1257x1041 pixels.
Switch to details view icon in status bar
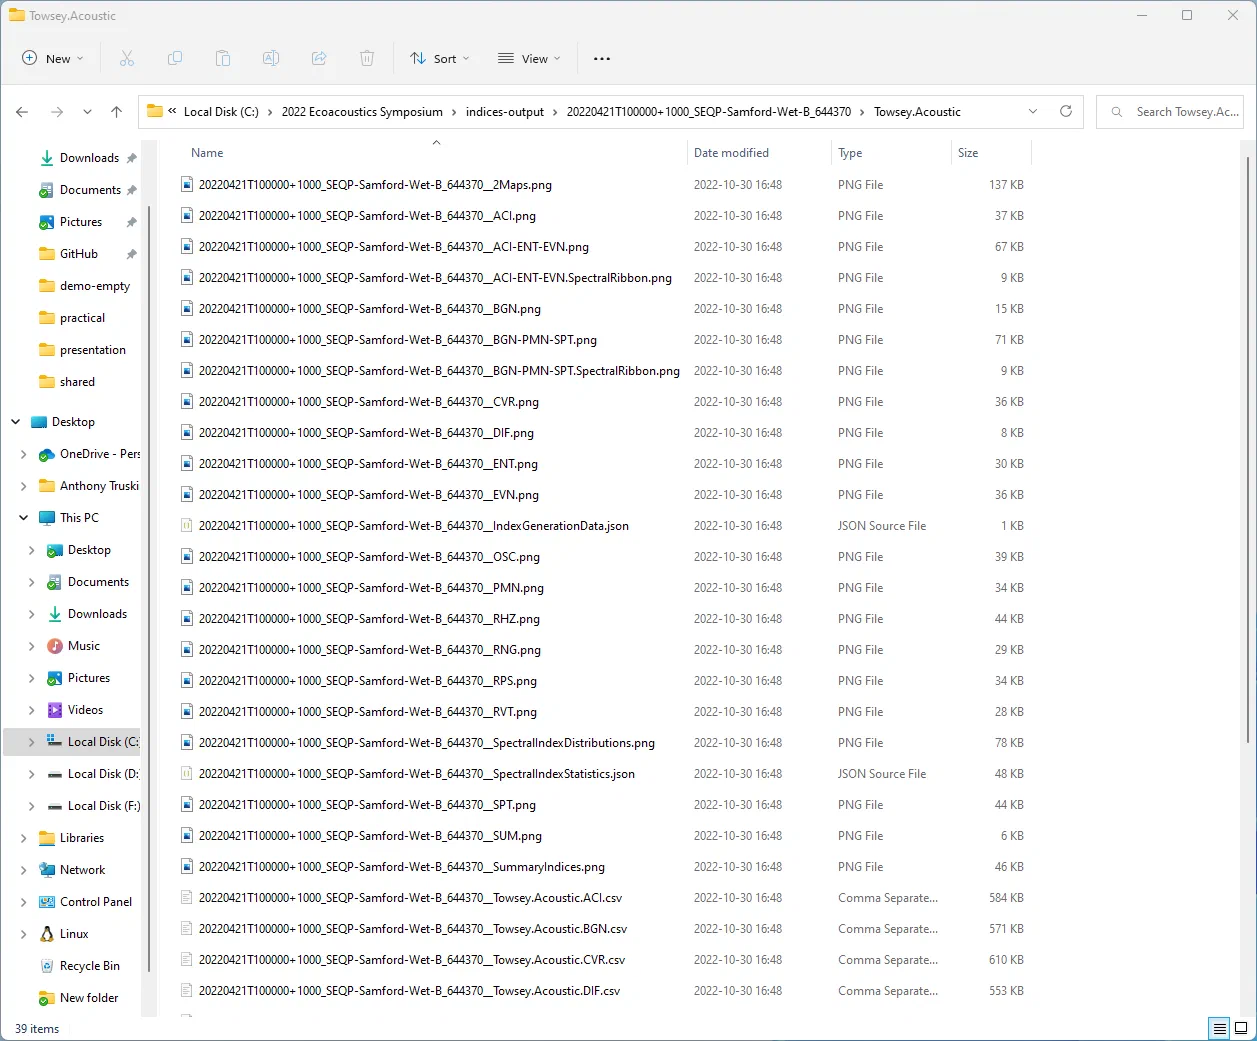click(1220, 1028)
